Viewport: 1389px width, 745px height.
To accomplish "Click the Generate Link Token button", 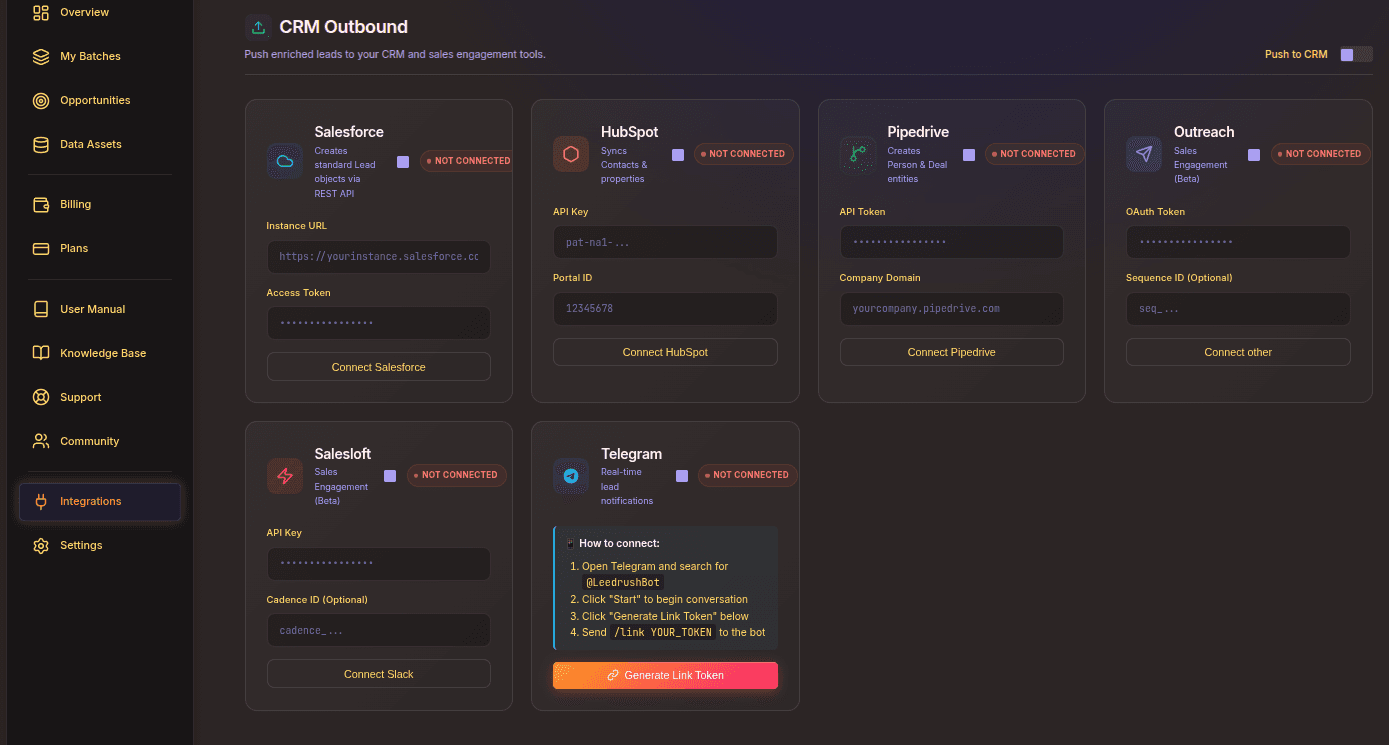I will coord(665,675).
